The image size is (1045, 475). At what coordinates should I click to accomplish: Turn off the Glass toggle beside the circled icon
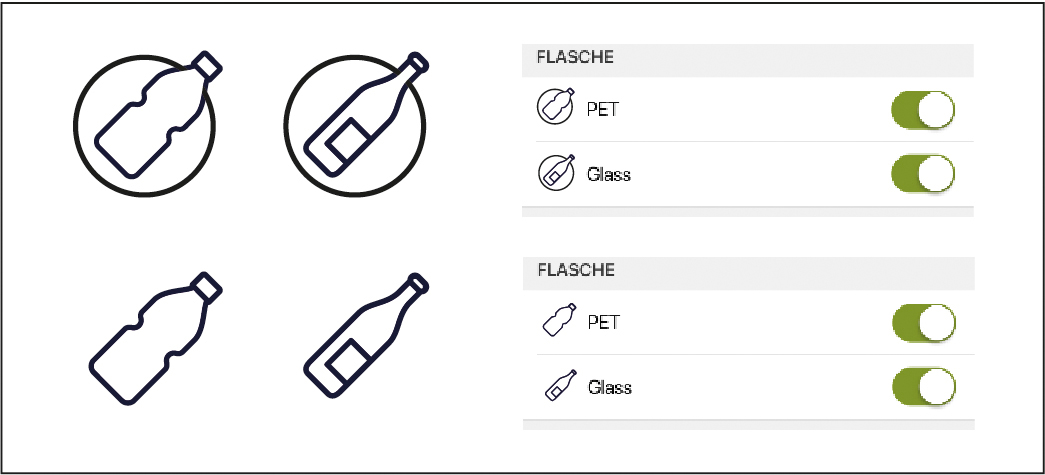click(x=923, y=173)
